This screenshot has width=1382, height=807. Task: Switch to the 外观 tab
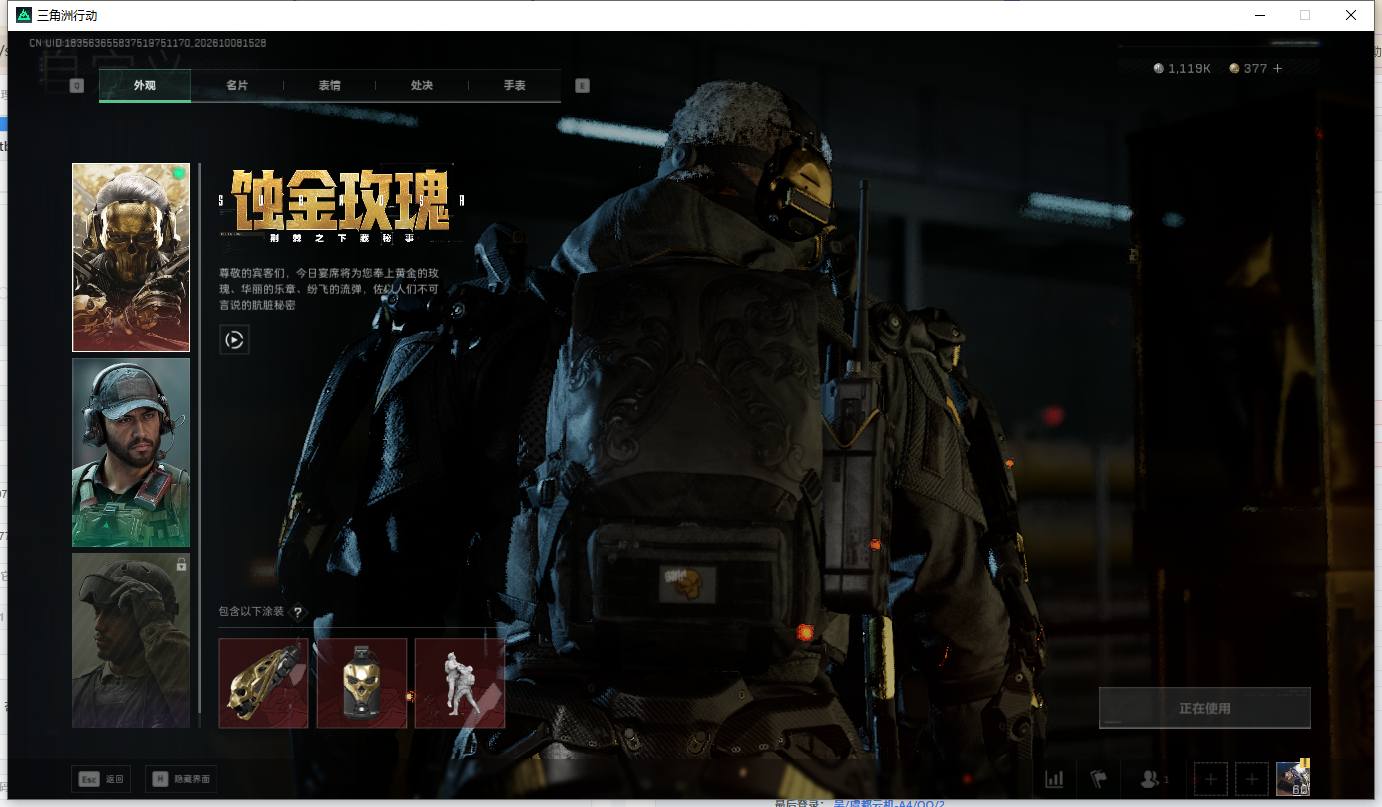click(x=145, y=86)
